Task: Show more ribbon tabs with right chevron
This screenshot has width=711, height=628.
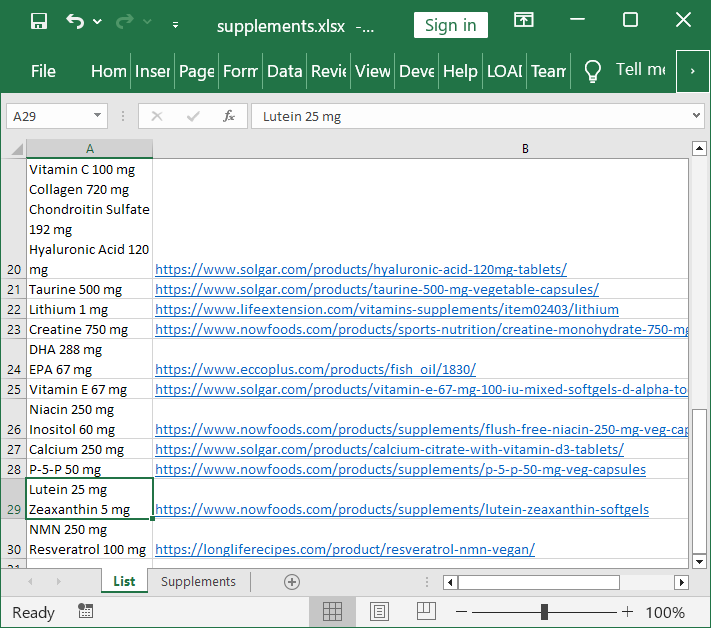Action: 692,71
